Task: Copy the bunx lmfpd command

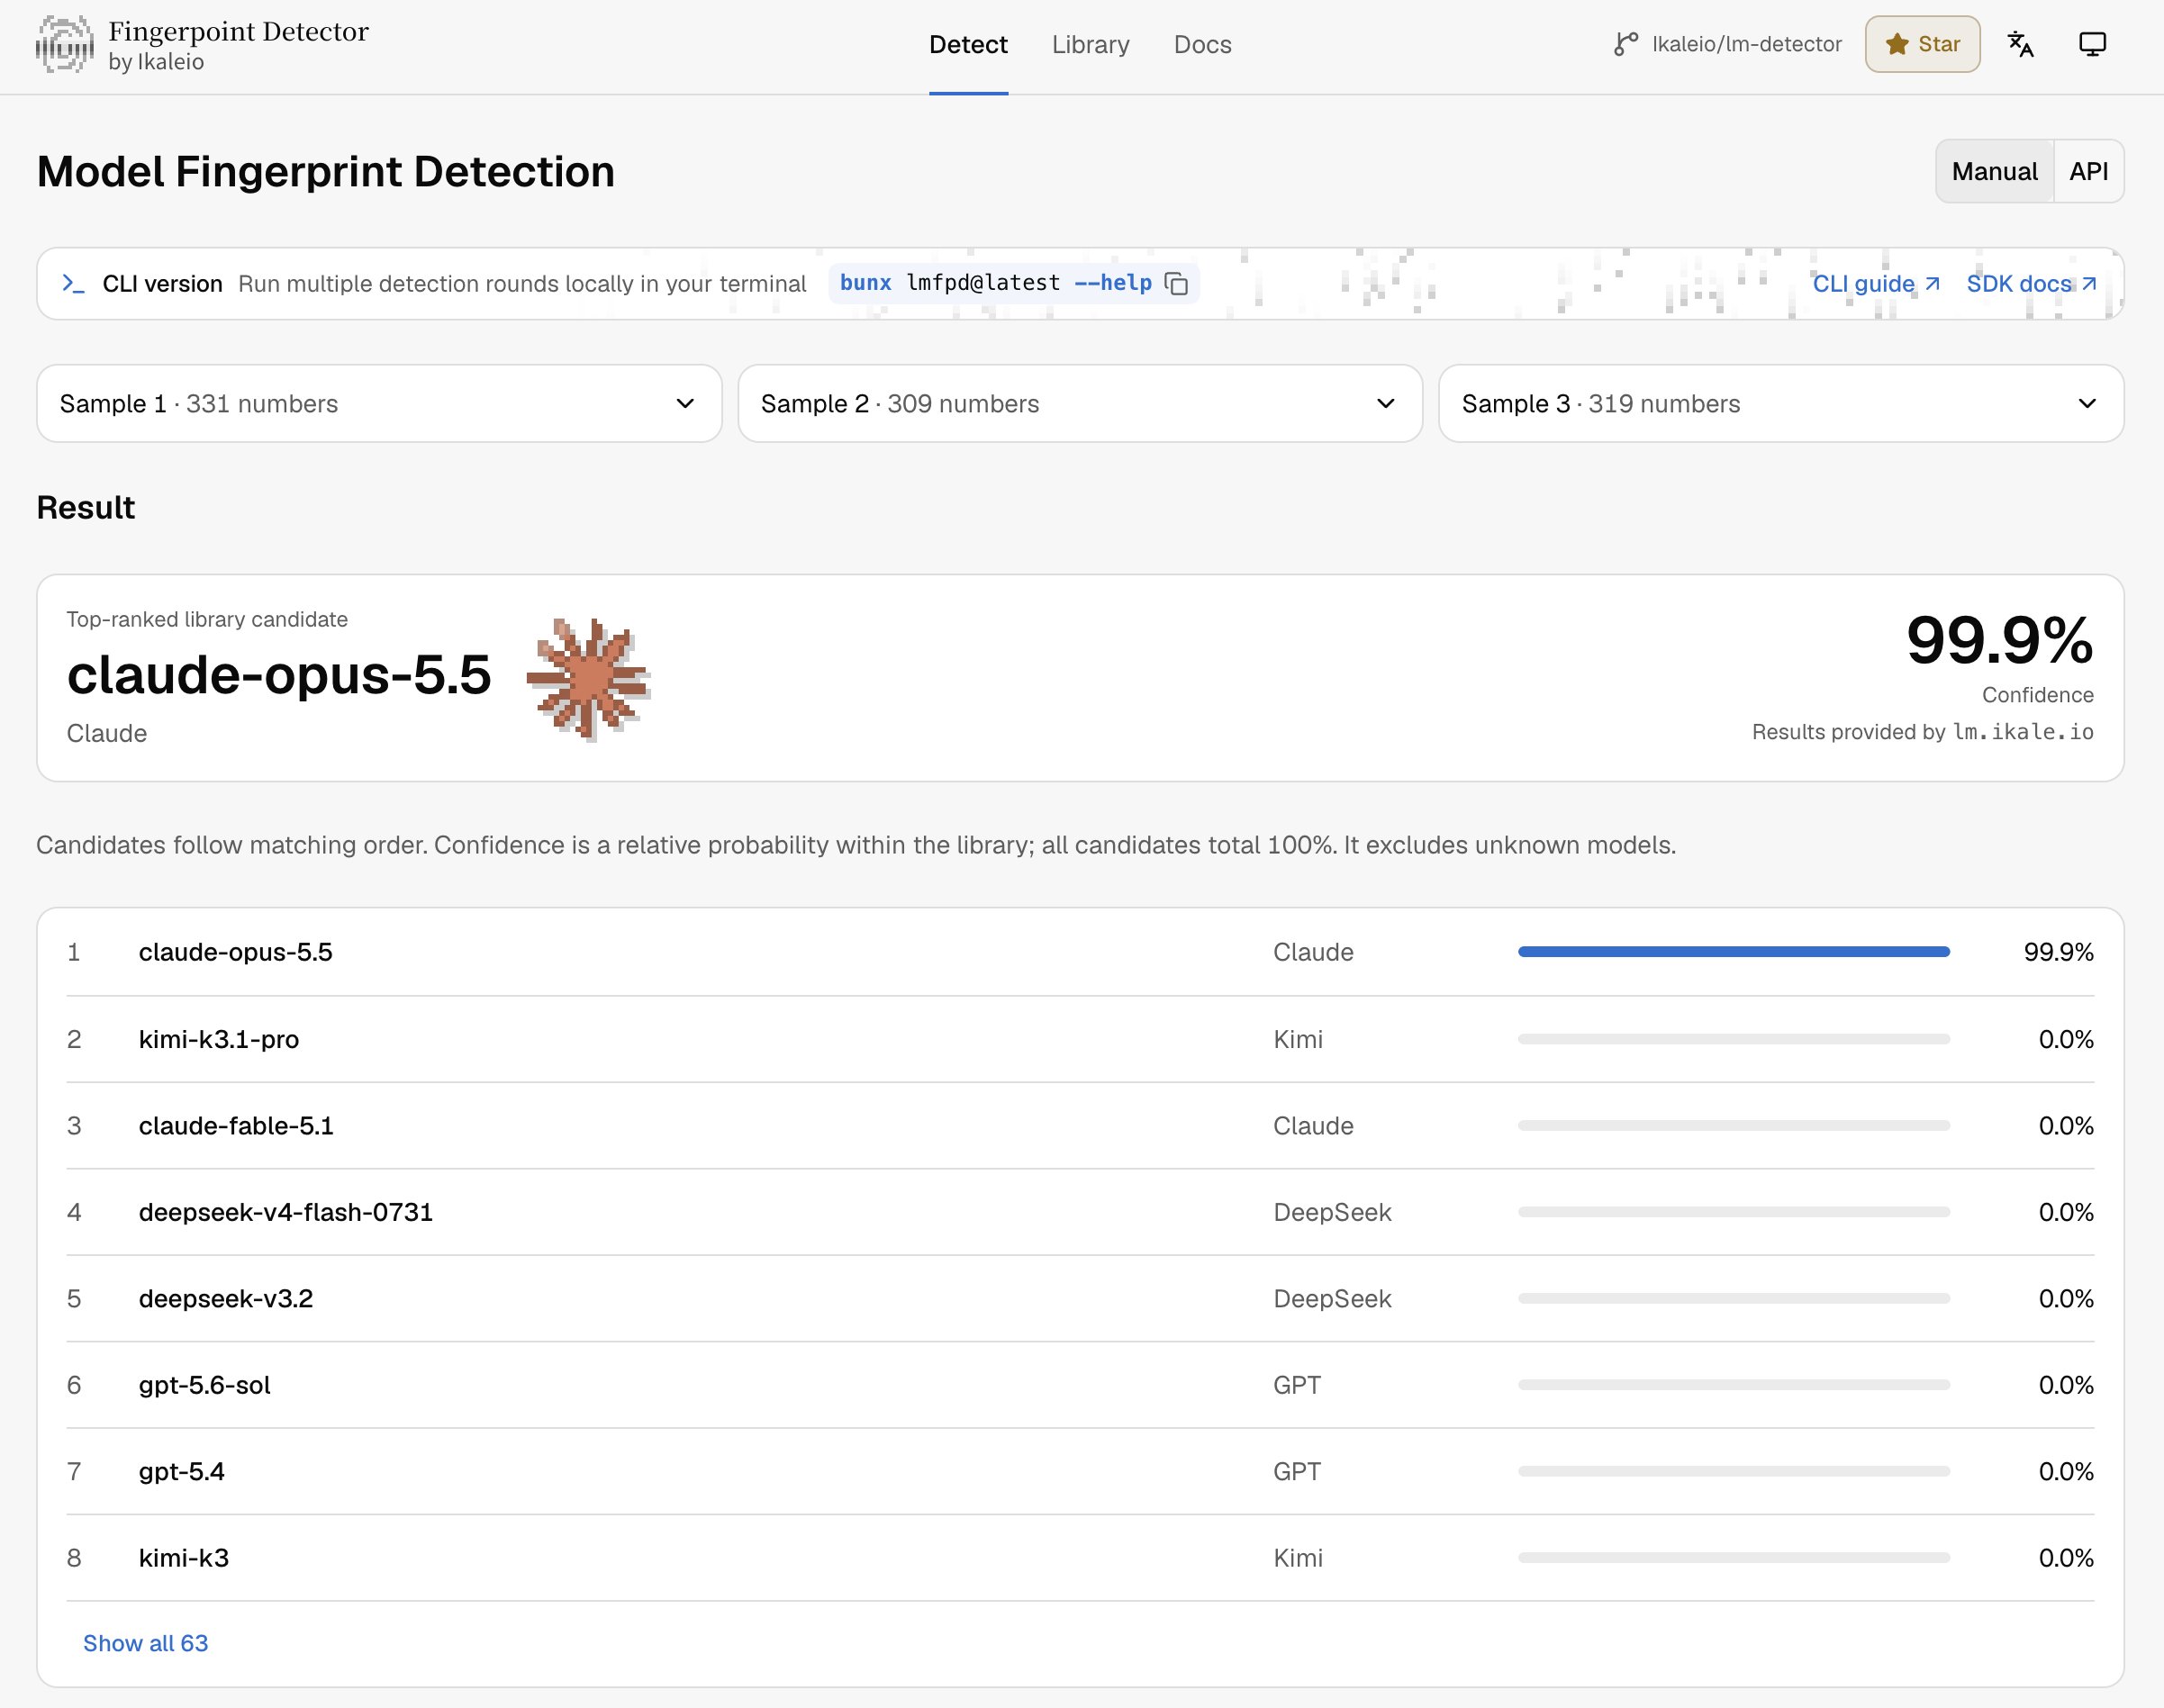Action: pos(1176,284)
